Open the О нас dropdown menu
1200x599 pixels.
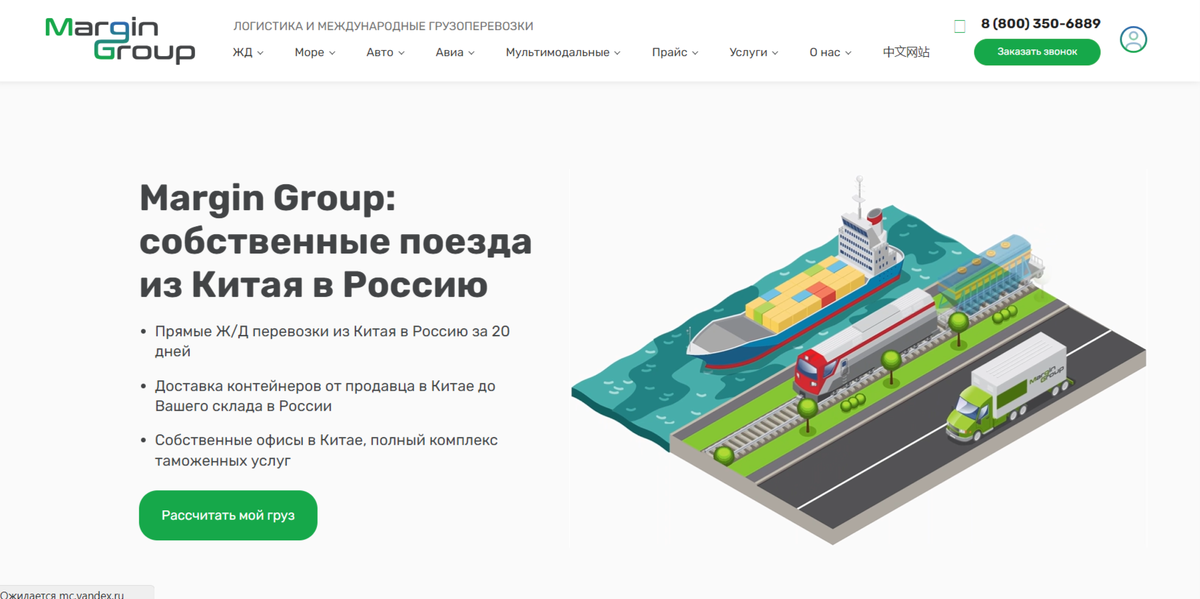(830, 52)
